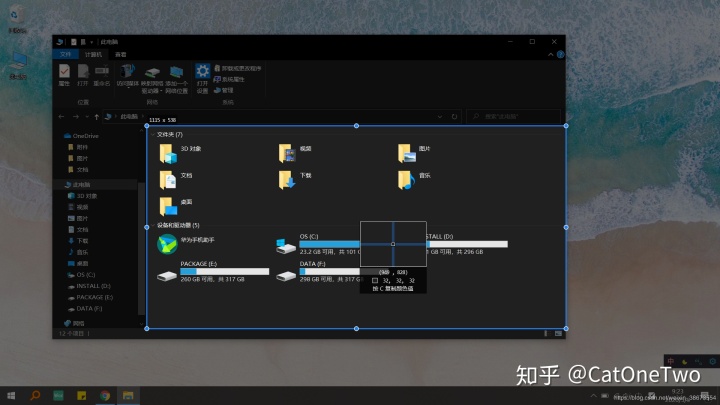
Task: Click 卸载或更改程序 (Uninstall programs)
Action: pos(237,68)
